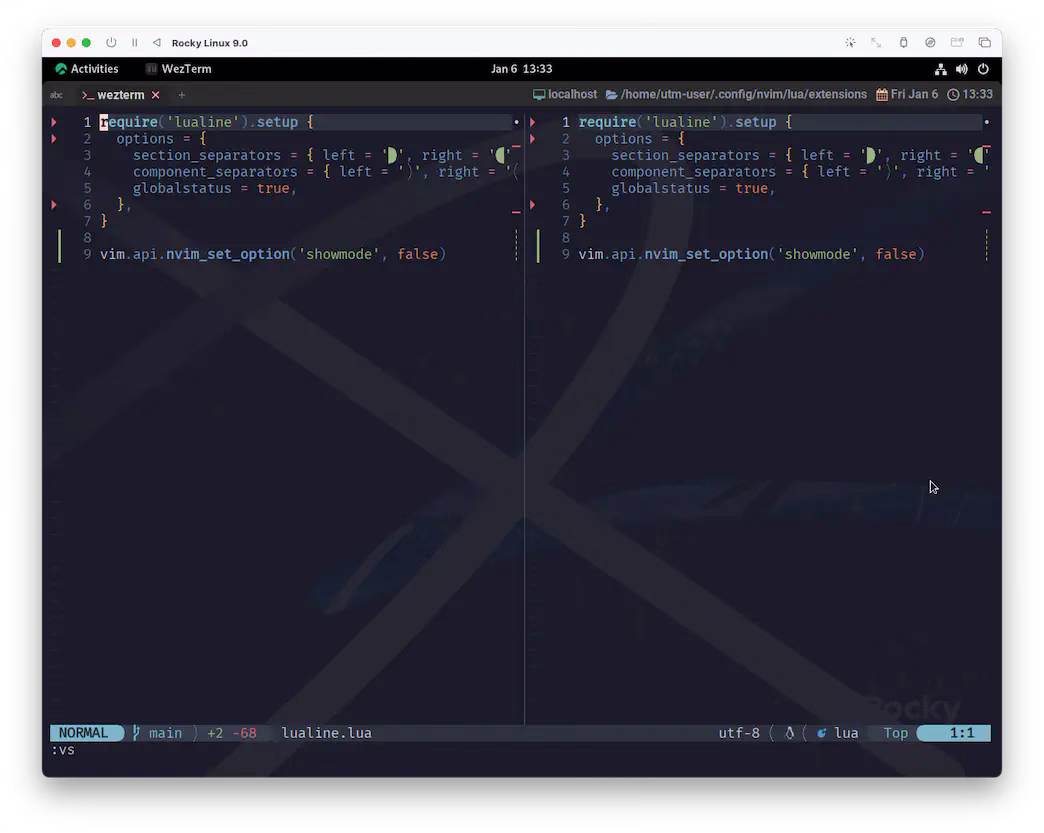Click the git branch icon beside main
This screenshot has height=833, width=1044.
[x=136, y=732]
